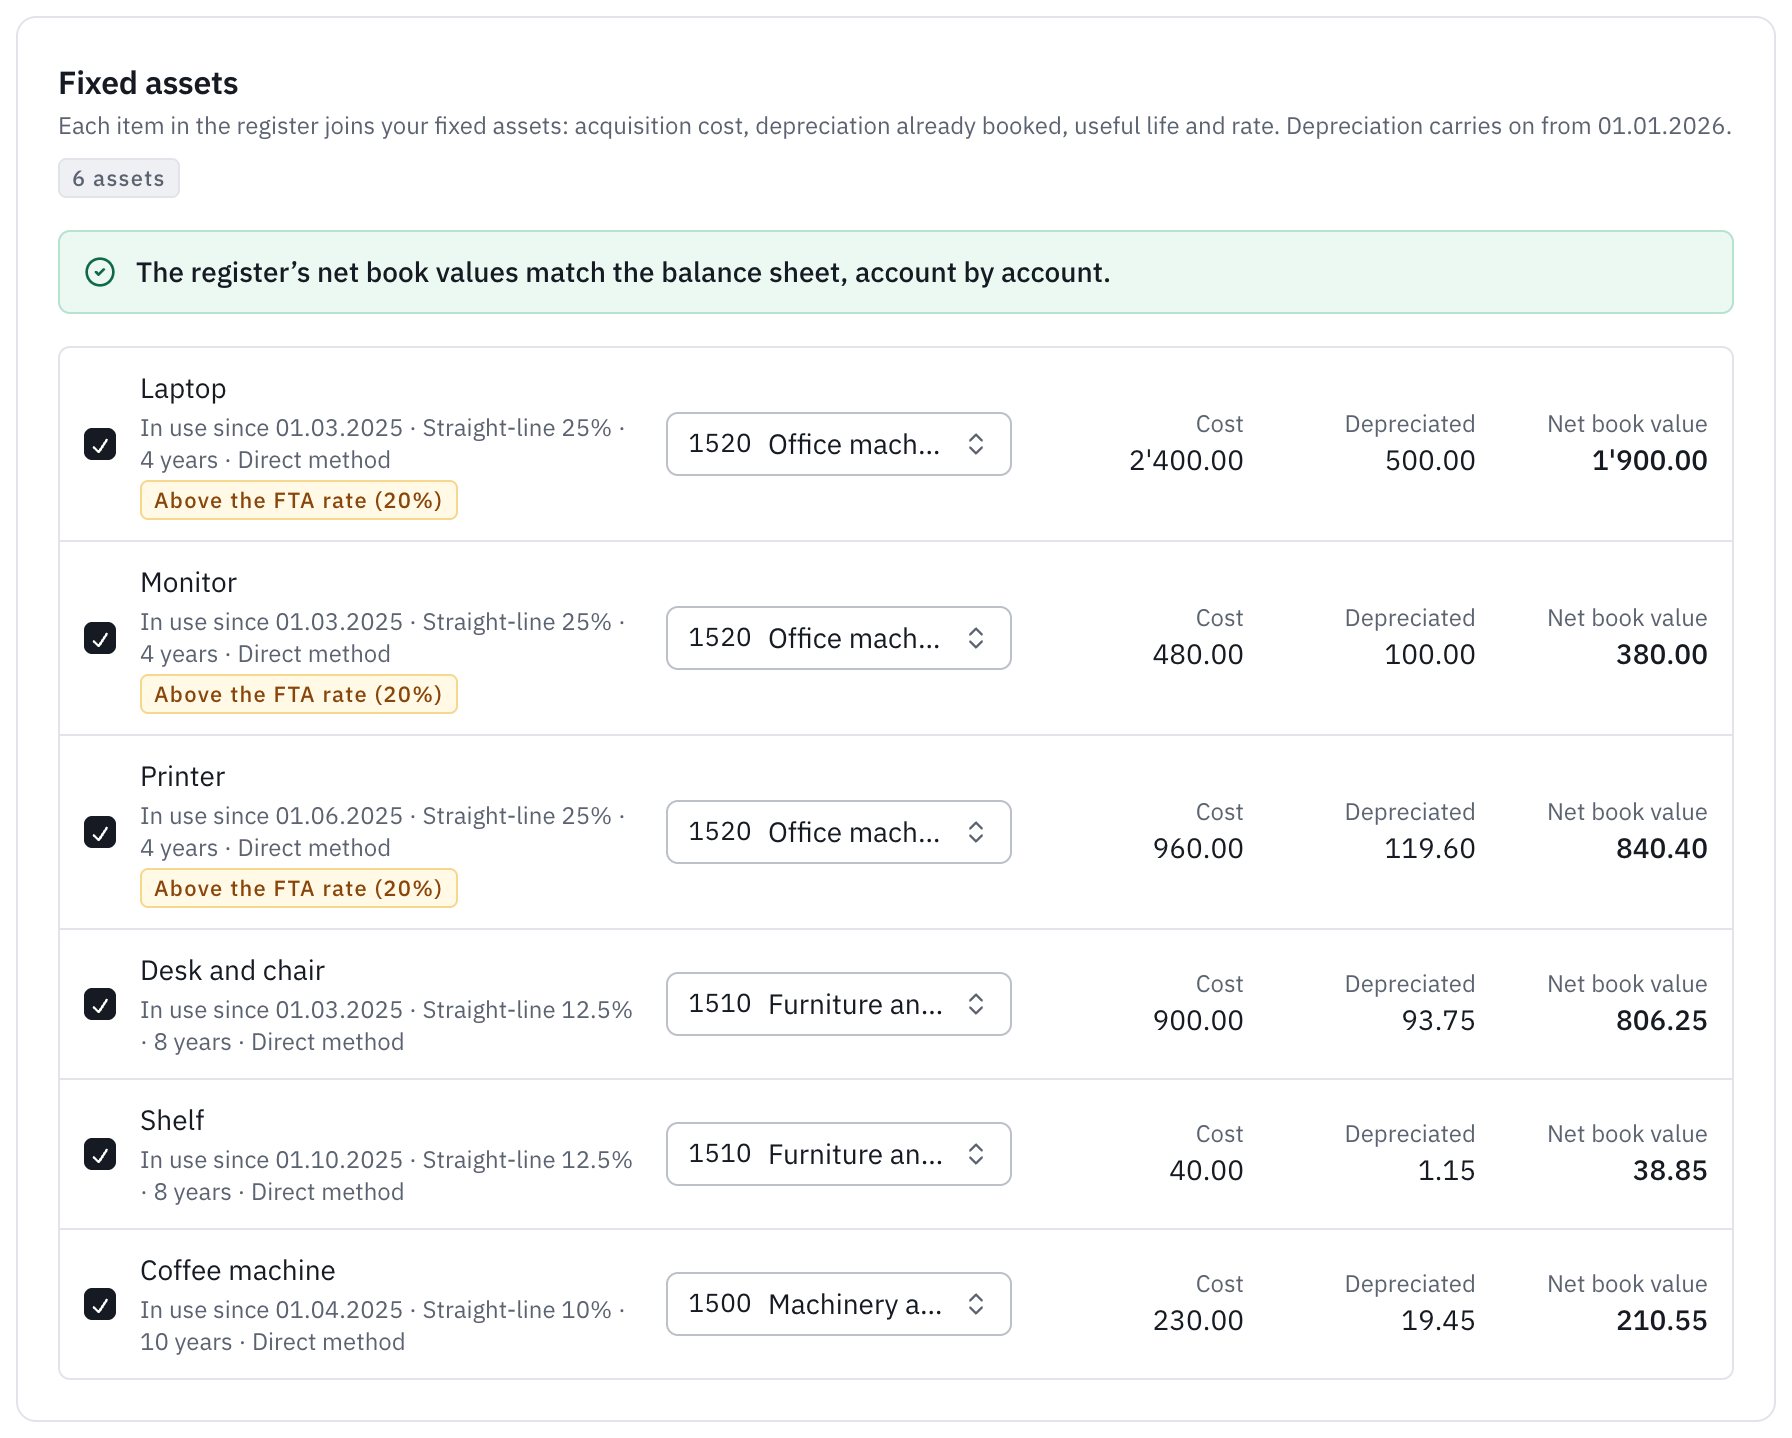Toggle the Monitor asset checkbox

point(100,638)
